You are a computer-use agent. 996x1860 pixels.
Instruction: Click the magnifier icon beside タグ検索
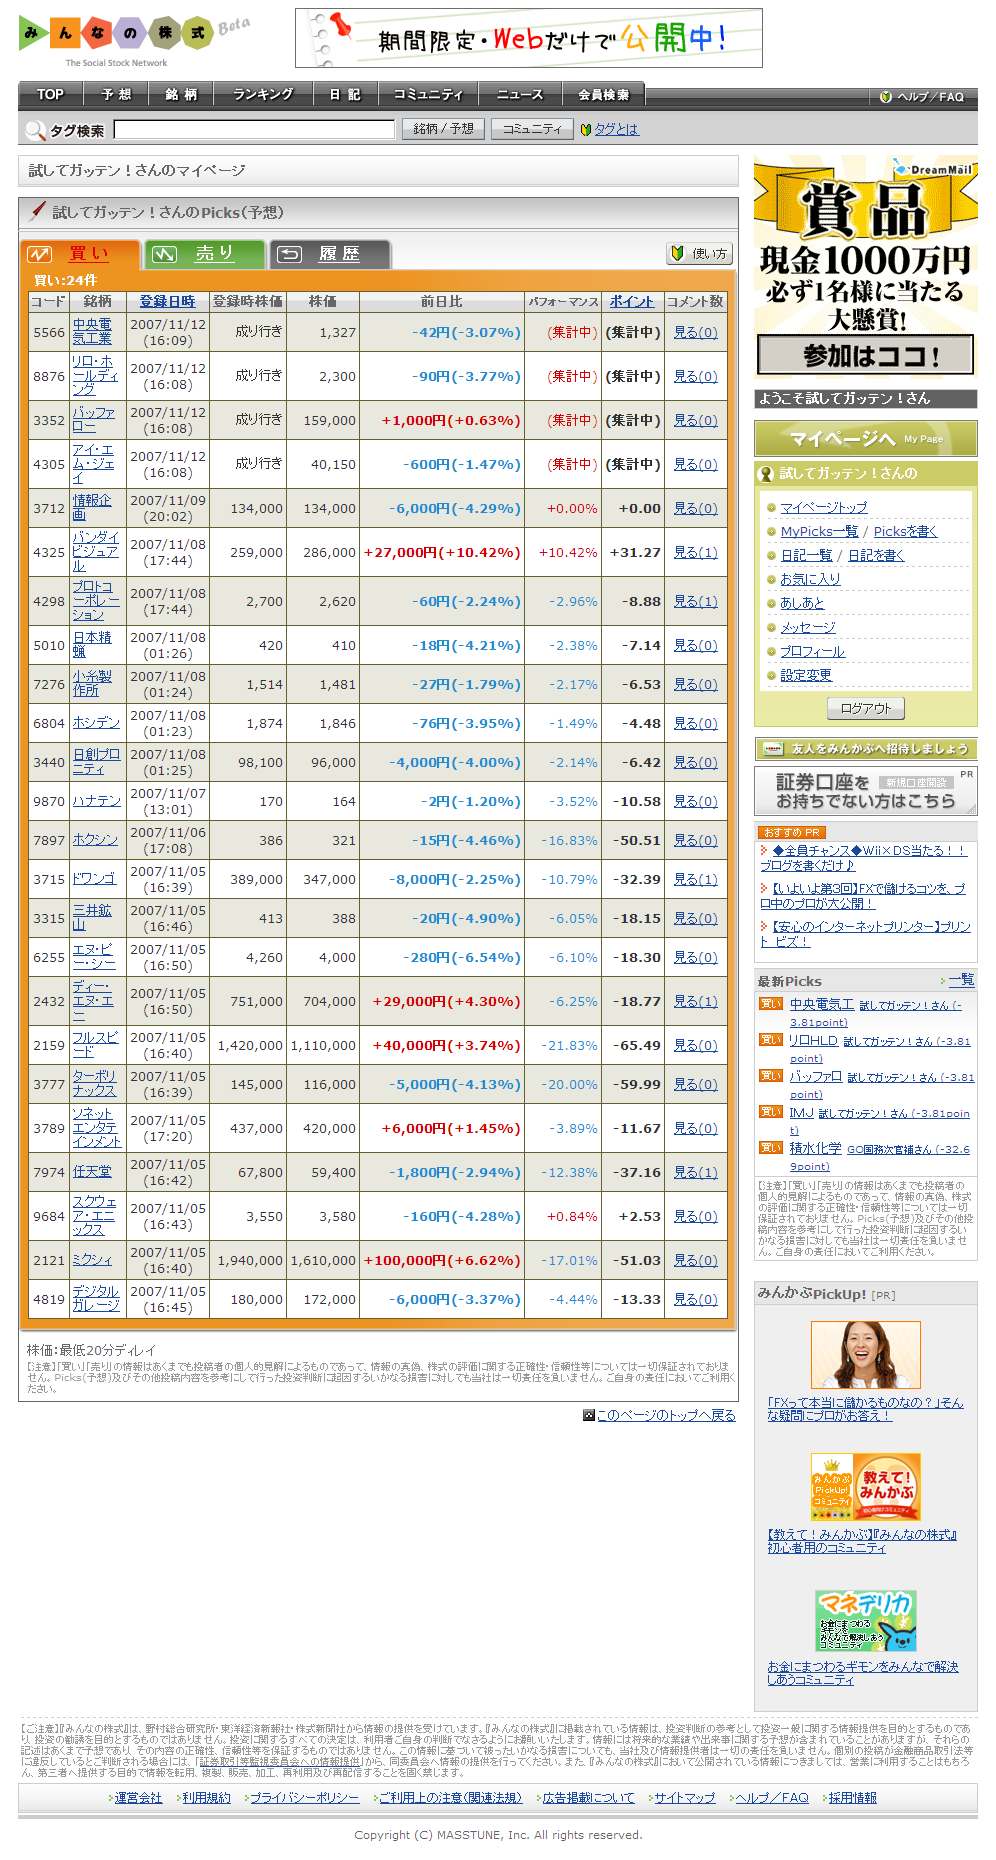pyautogui.click(x=35, y=130)
